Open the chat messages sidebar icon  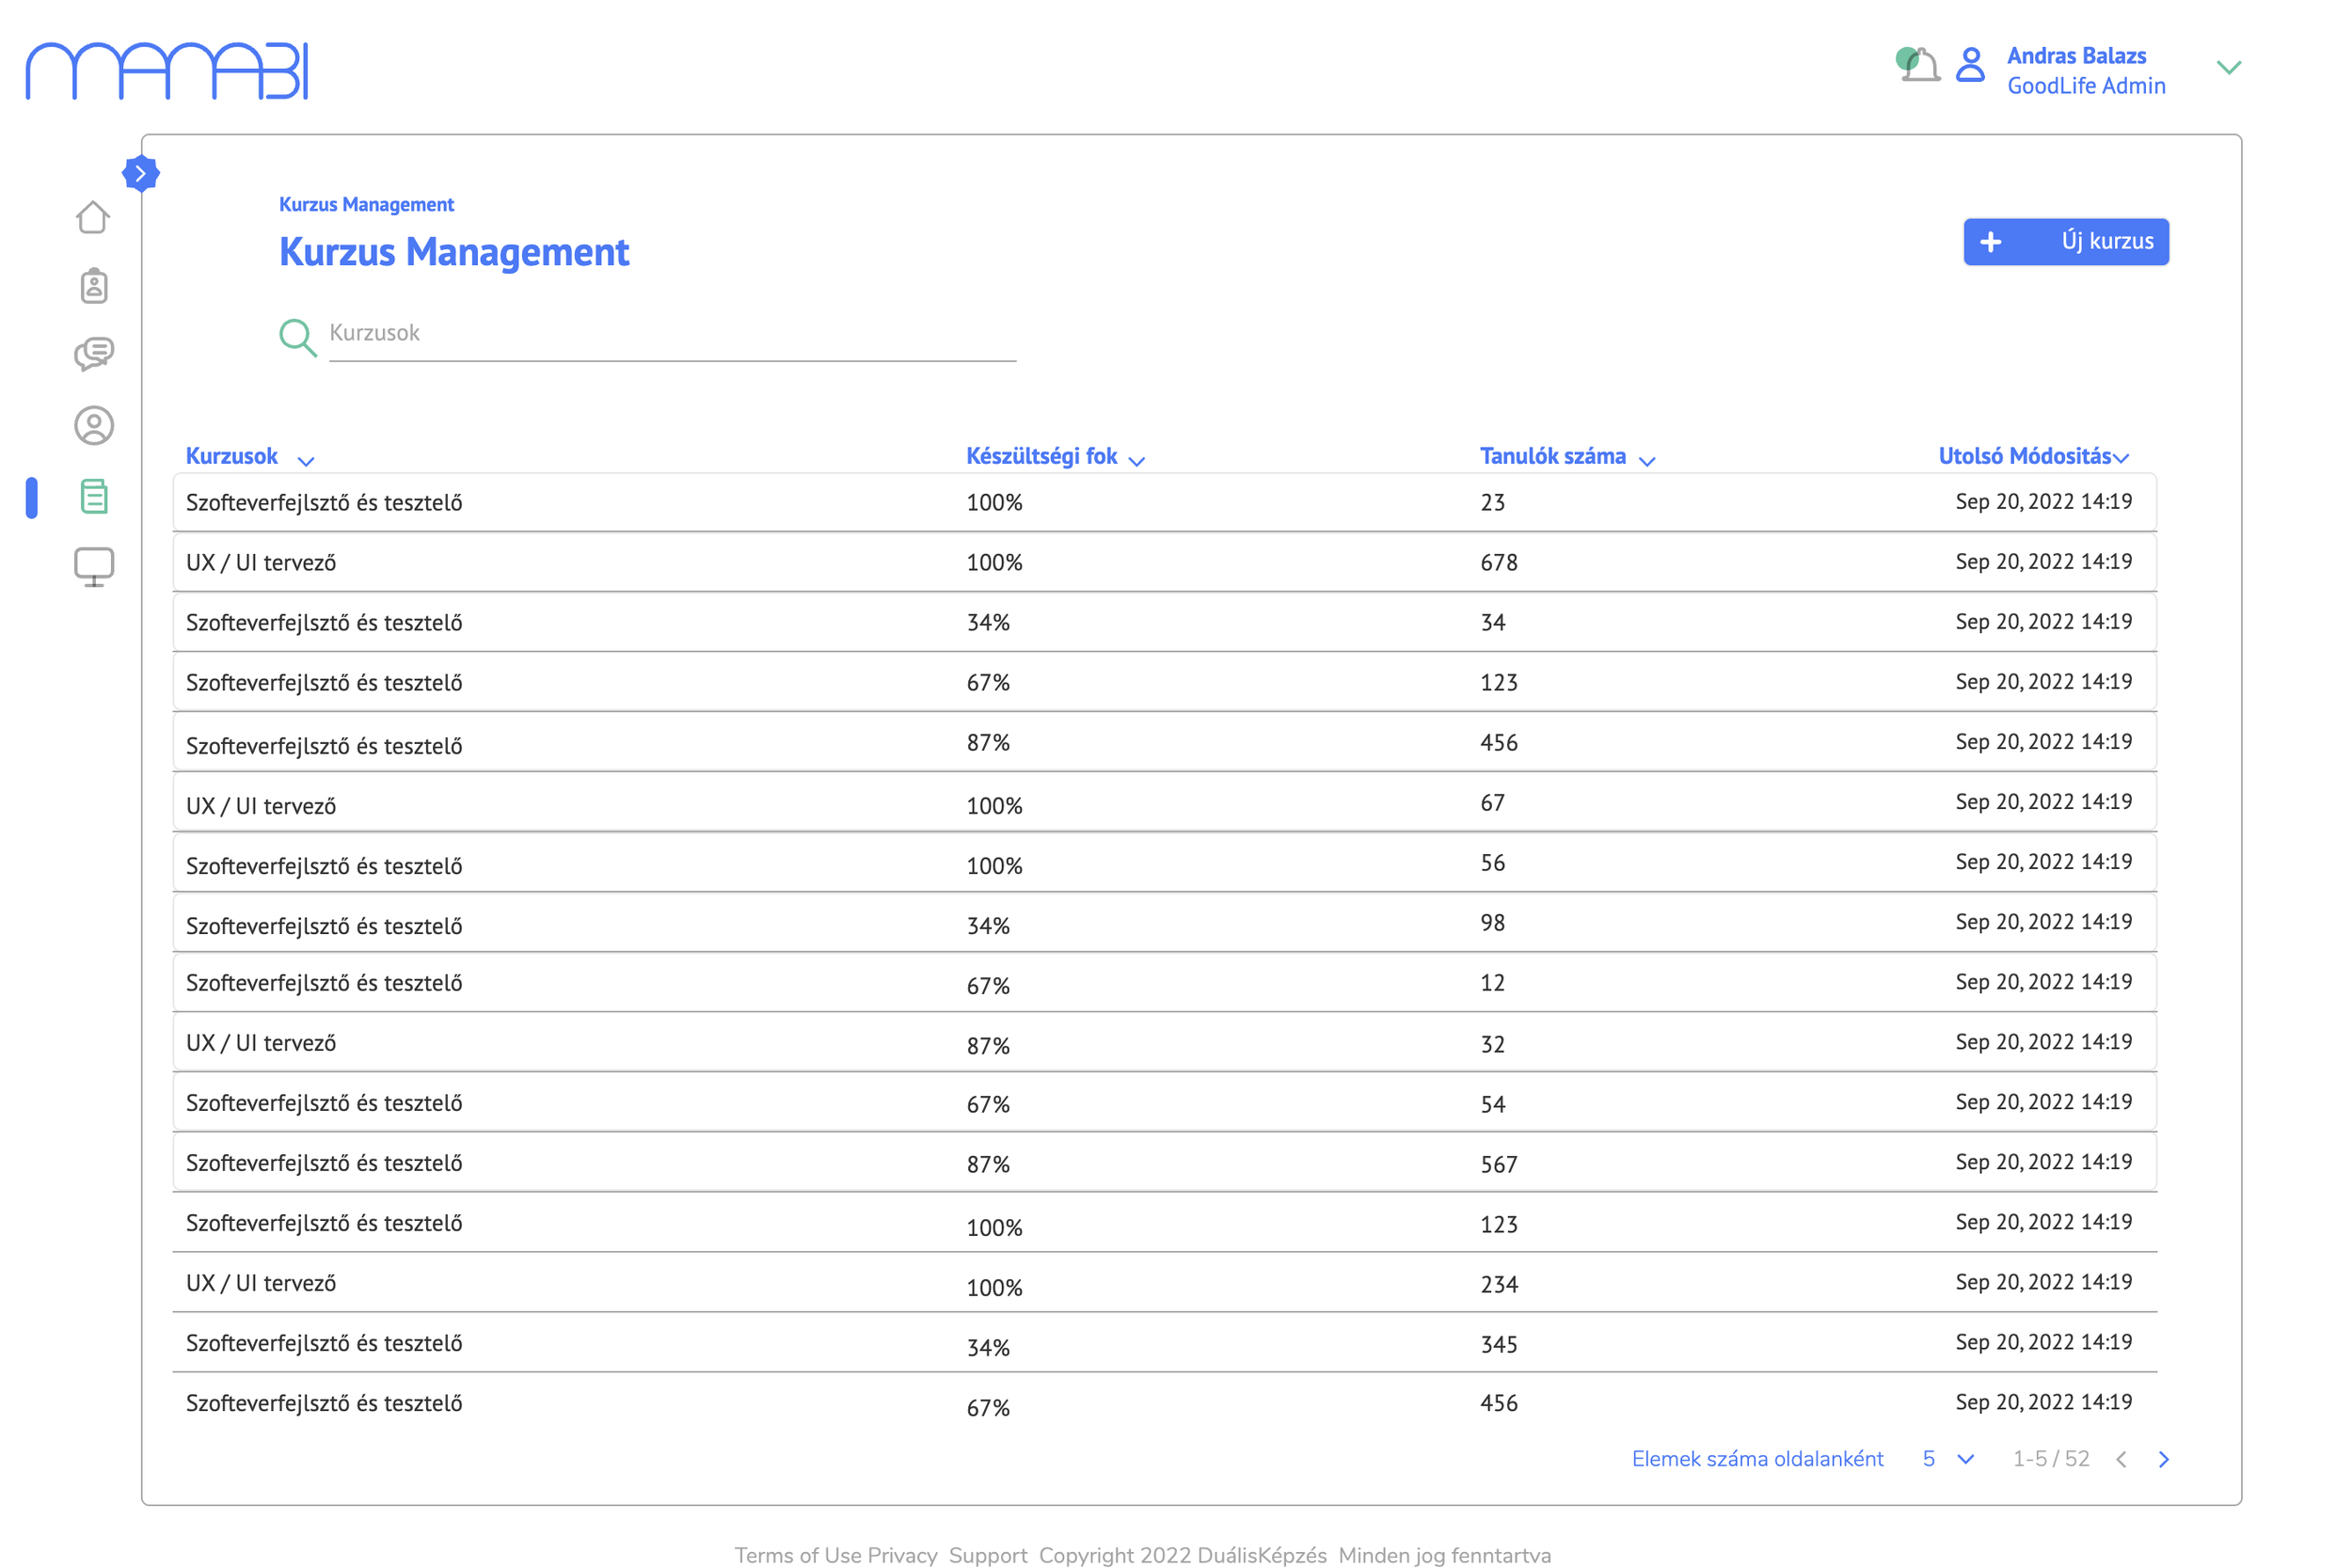(x=94, y=354)
